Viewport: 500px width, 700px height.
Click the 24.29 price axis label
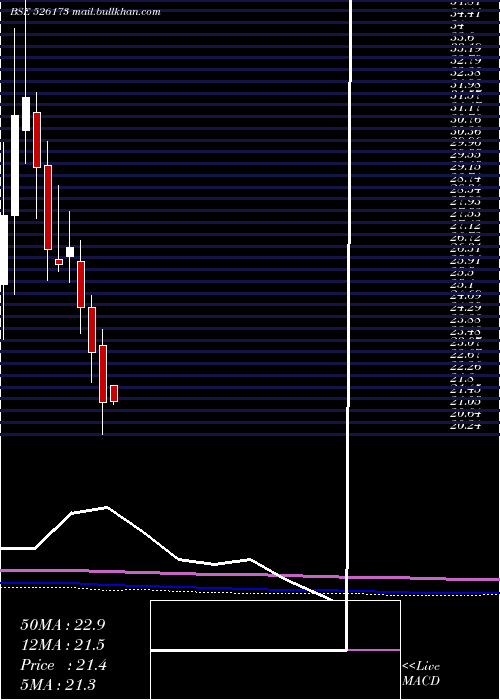466,308
